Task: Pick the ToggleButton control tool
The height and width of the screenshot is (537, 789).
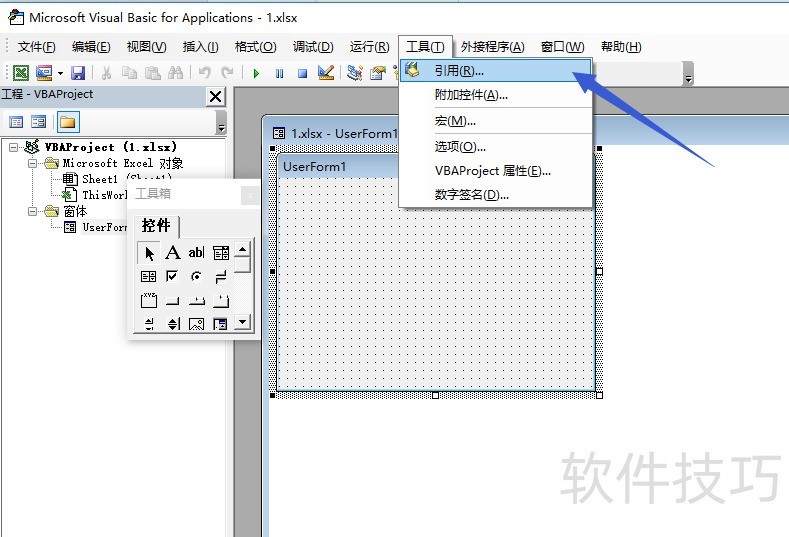Action: (220, 277)
